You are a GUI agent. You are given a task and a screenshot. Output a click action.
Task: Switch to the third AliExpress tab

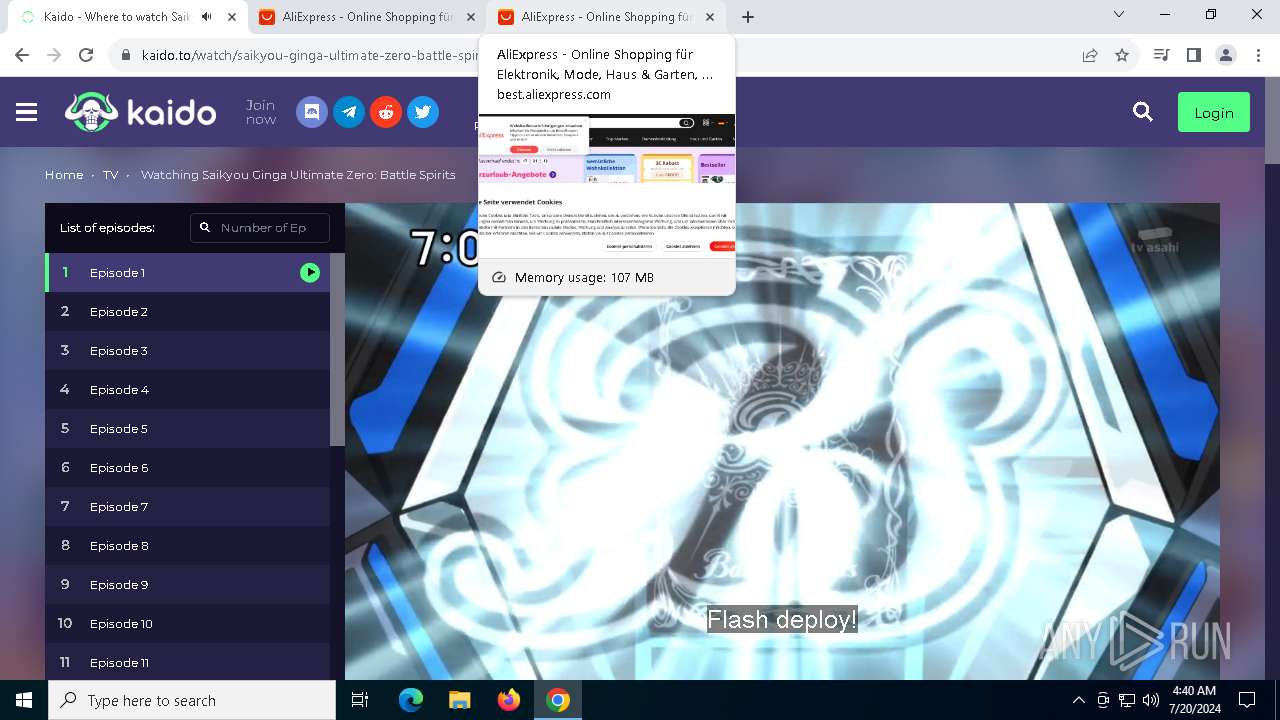pyautogui.click(x=605, y=17)
